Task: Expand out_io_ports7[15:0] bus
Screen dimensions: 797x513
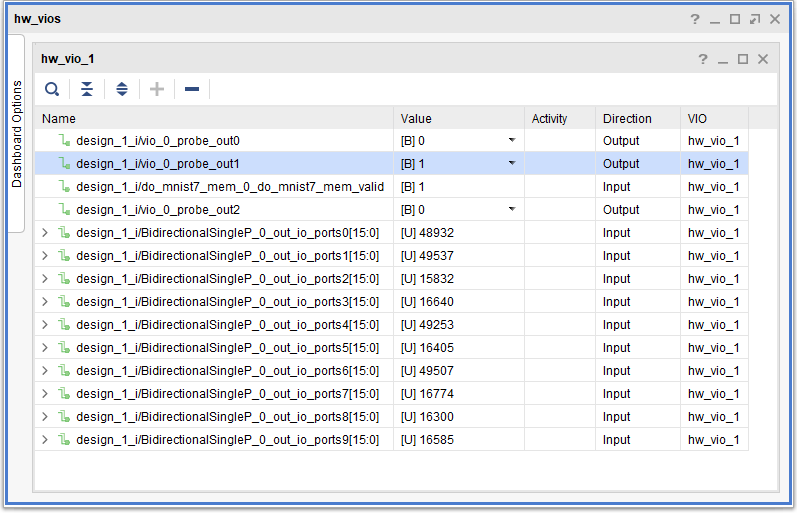Action: click(x=45, y=394)
